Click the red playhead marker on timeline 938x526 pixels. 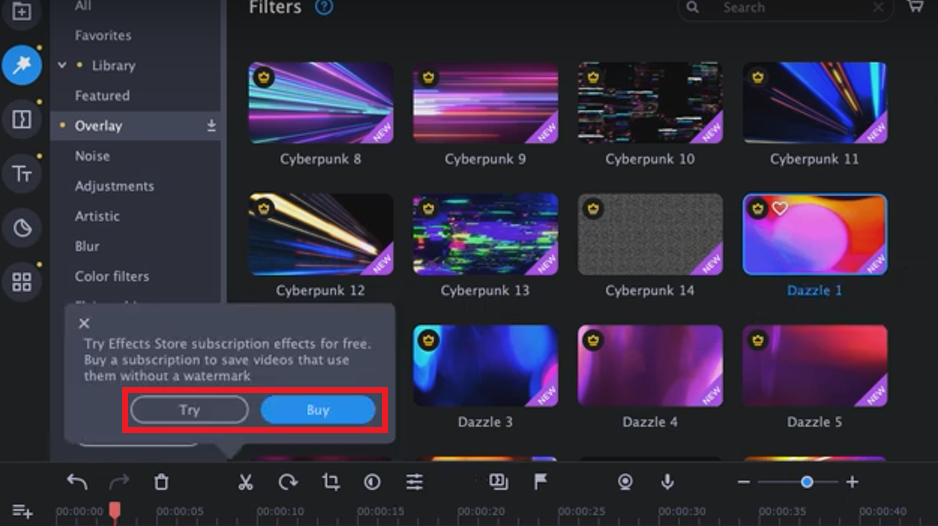[114, 510]
